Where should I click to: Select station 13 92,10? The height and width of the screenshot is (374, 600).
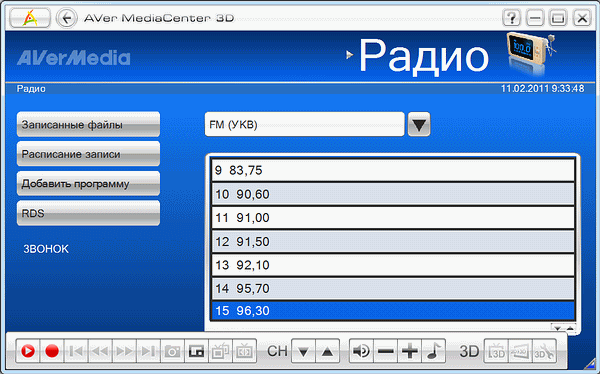[393, 265]
